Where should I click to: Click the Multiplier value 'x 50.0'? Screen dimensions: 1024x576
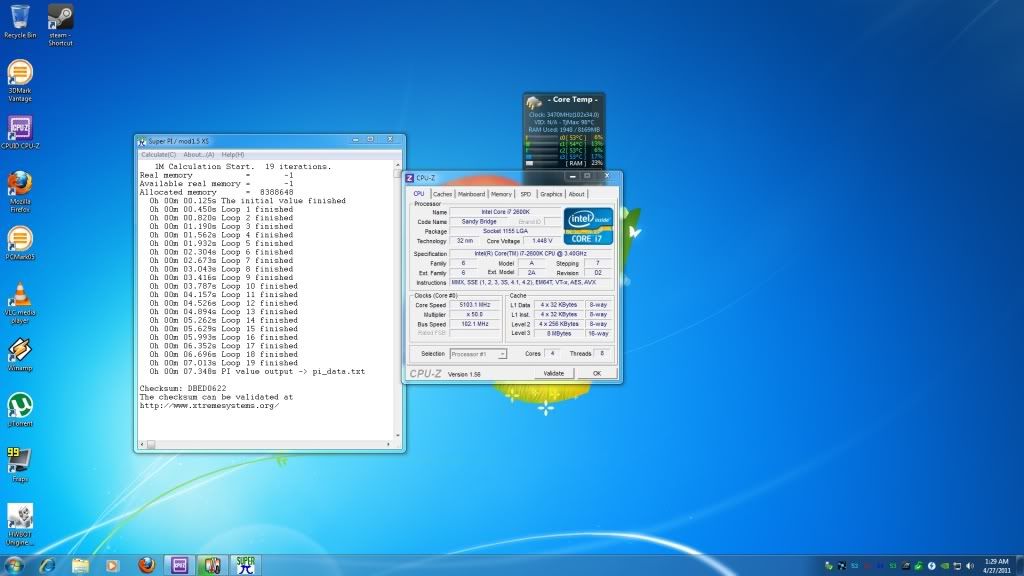point(475,315)
